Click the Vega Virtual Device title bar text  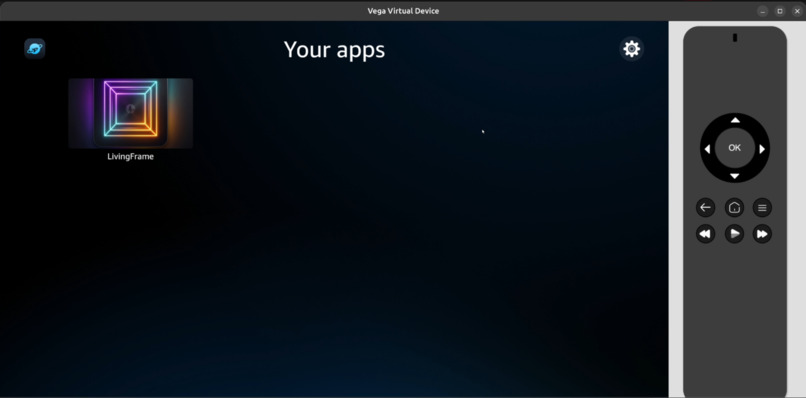403,11
